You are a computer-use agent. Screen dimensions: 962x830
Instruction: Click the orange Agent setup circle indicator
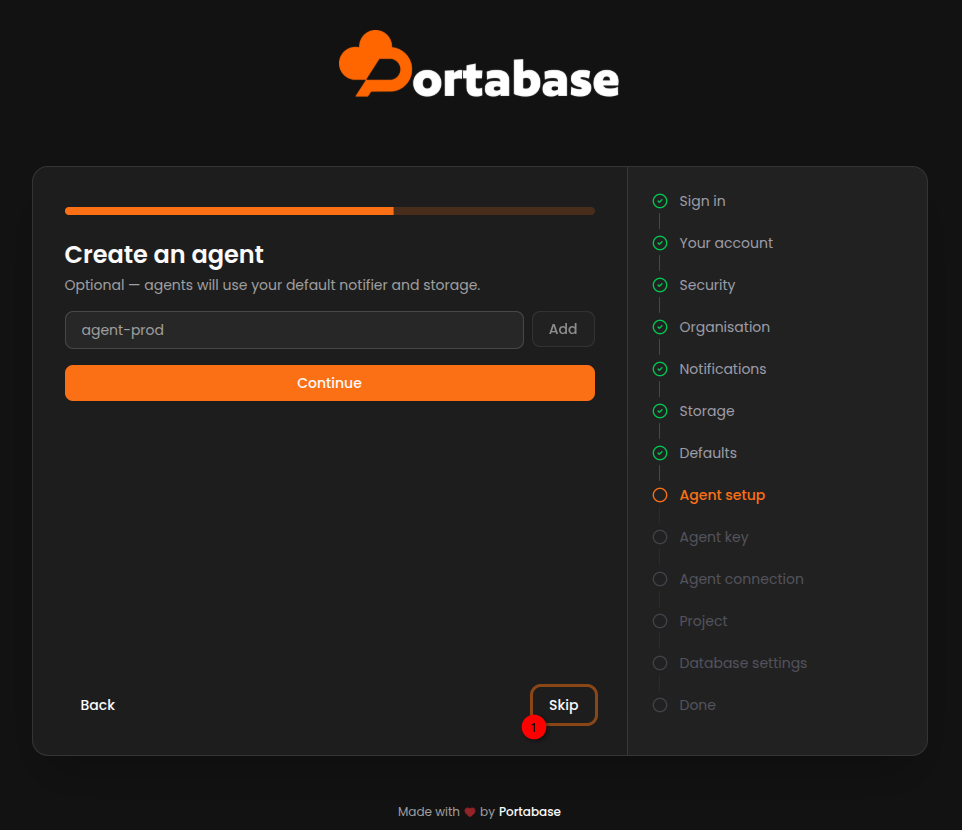[660, 495]
